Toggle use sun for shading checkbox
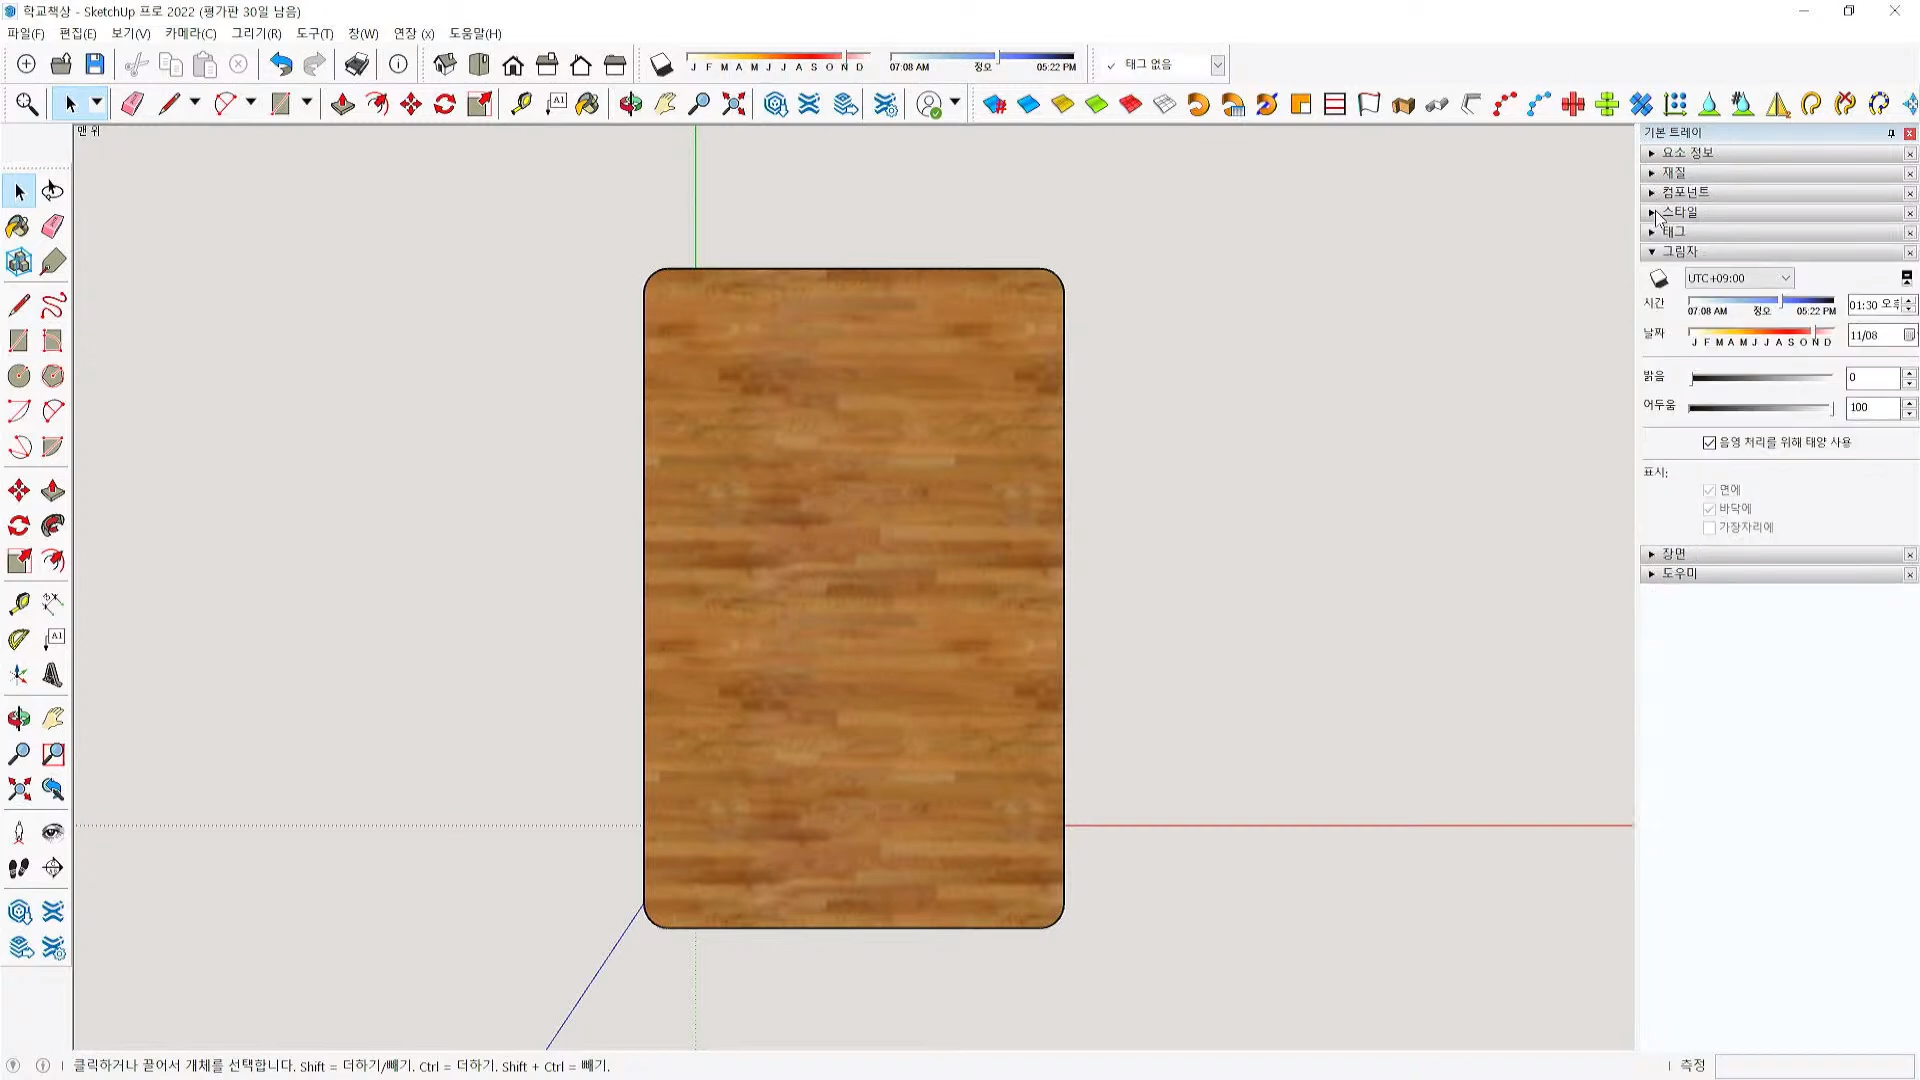Image resolution: width=1920 pixels, height=1080 pixels. click(x=1709, y=443)
